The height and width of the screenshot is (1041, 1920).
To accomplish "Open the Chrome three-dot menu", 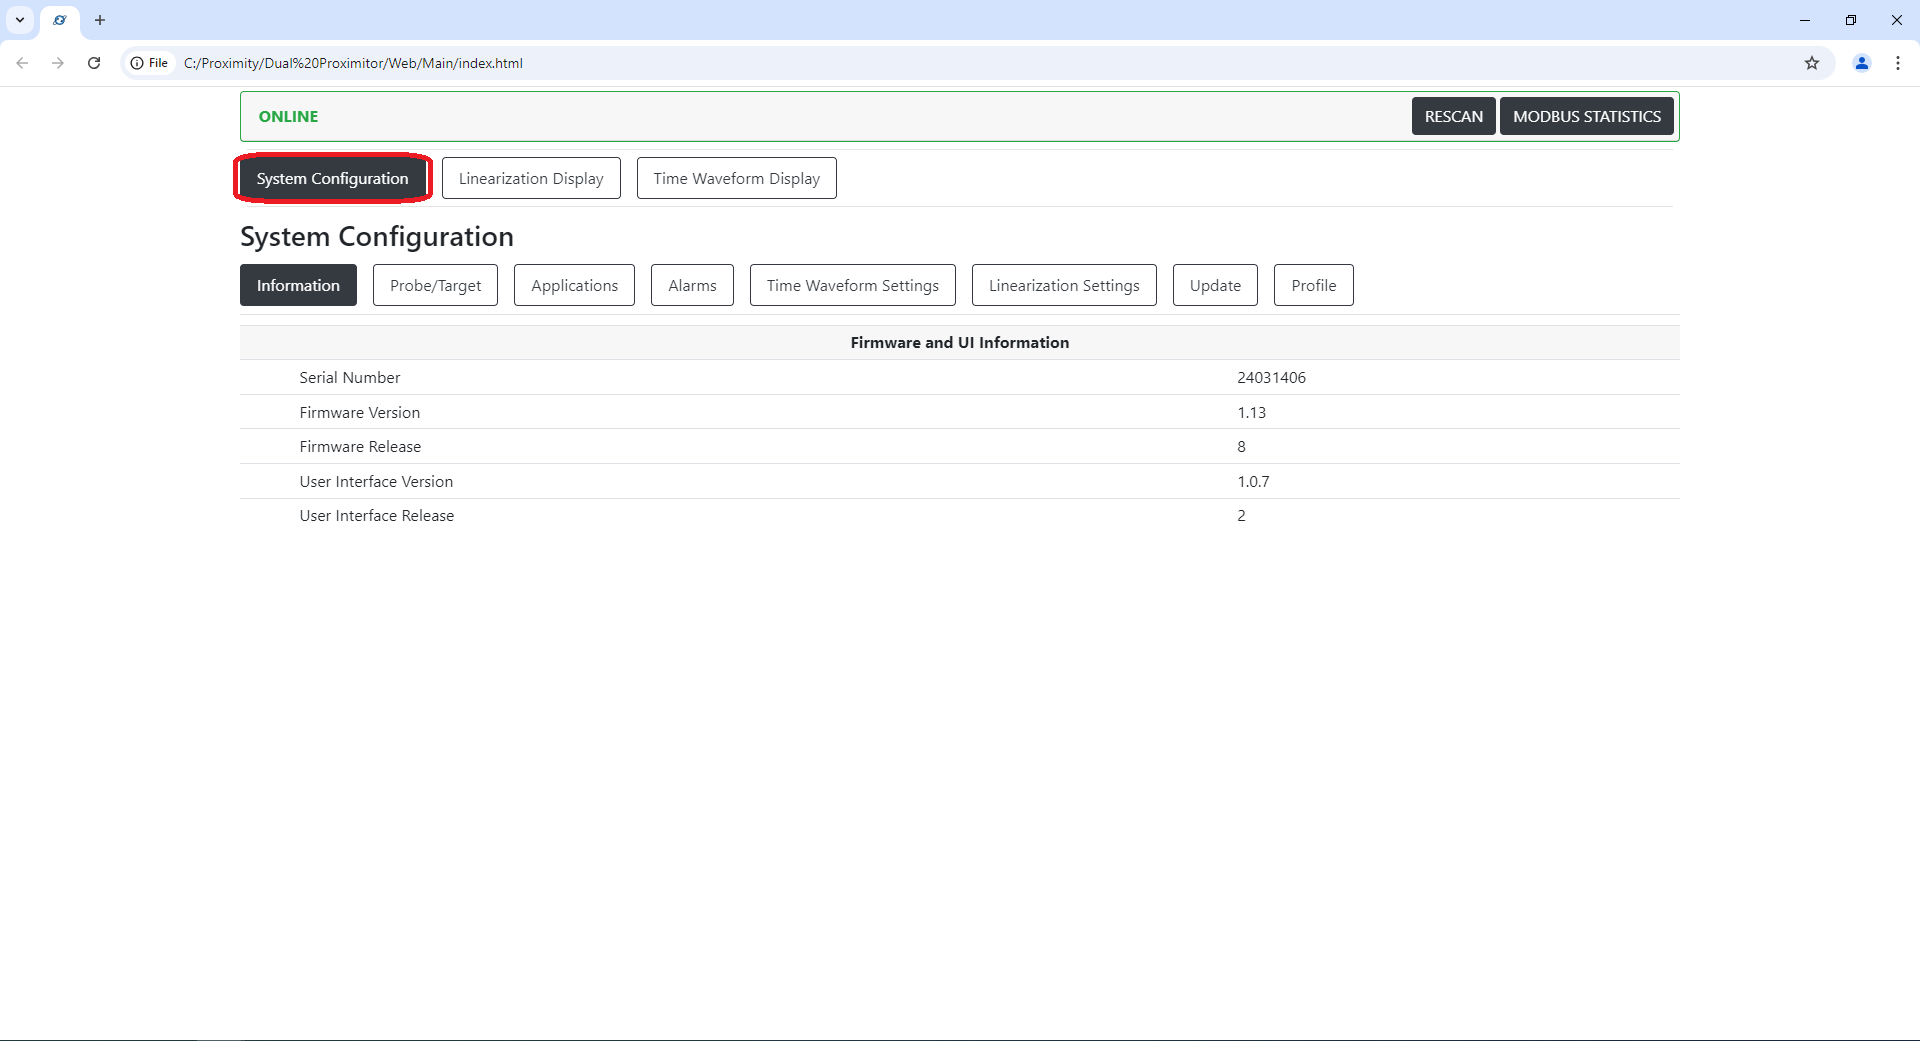I will coord(1898,63).
